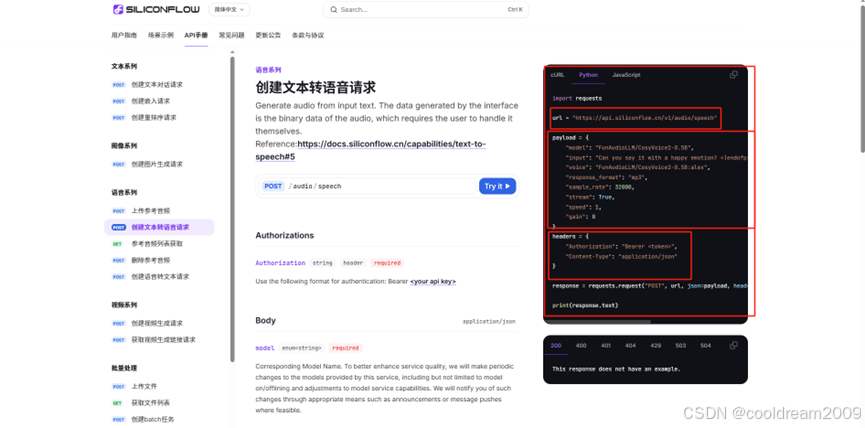Click the 'model' parameter name
This screenshot has width=865, height=428.
click(x=265, y=348)
